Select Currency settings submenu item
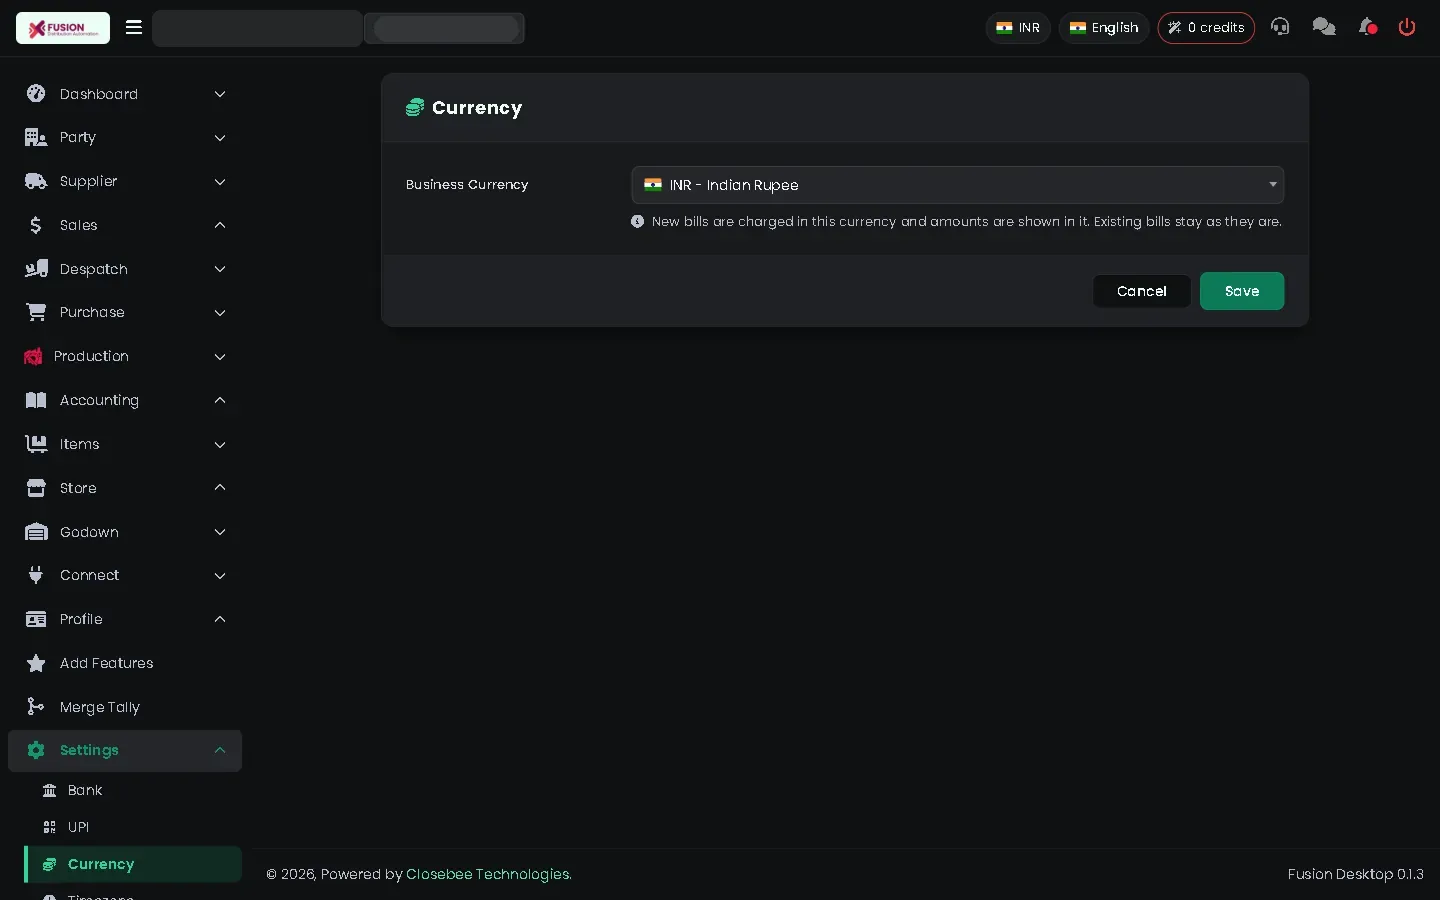The height and width of the screenshot is (900, 1440). [x=133, y=864]
